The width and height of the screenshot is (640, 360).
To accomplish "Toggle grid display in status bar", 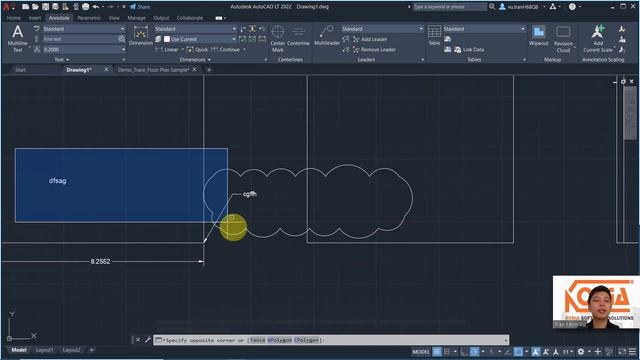I will 437,351.
